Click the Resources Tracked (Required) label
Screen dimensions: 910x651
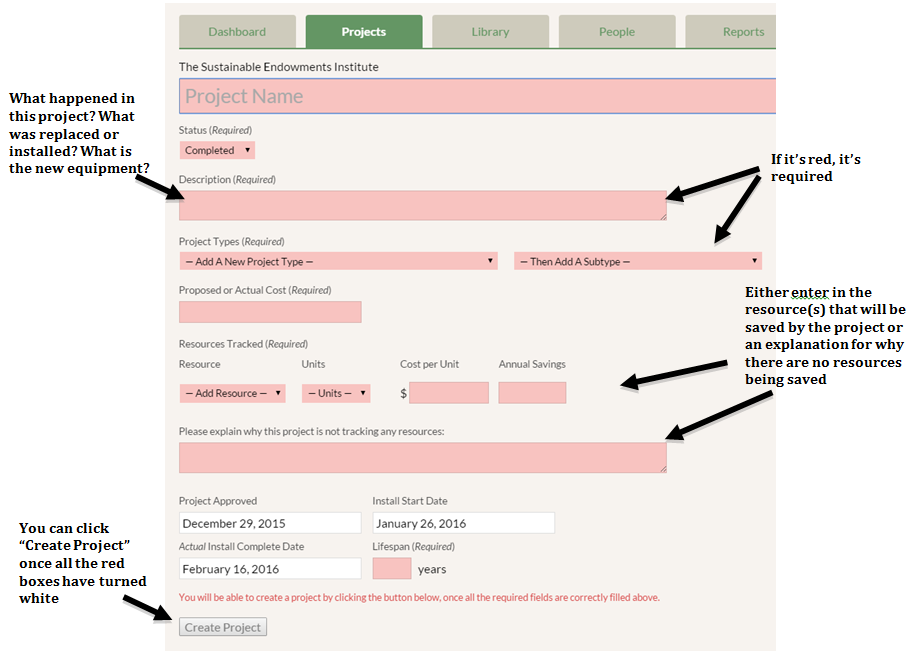(x=243, y=344)
